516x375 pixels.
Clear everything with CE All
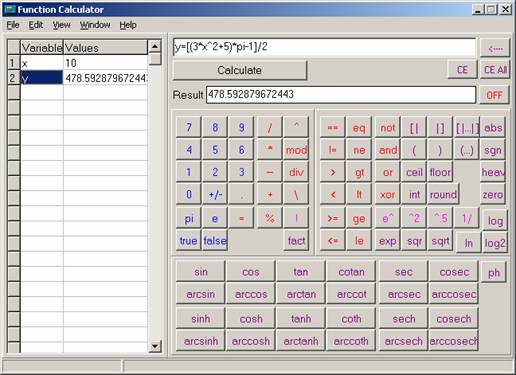[x=495, y=70]
